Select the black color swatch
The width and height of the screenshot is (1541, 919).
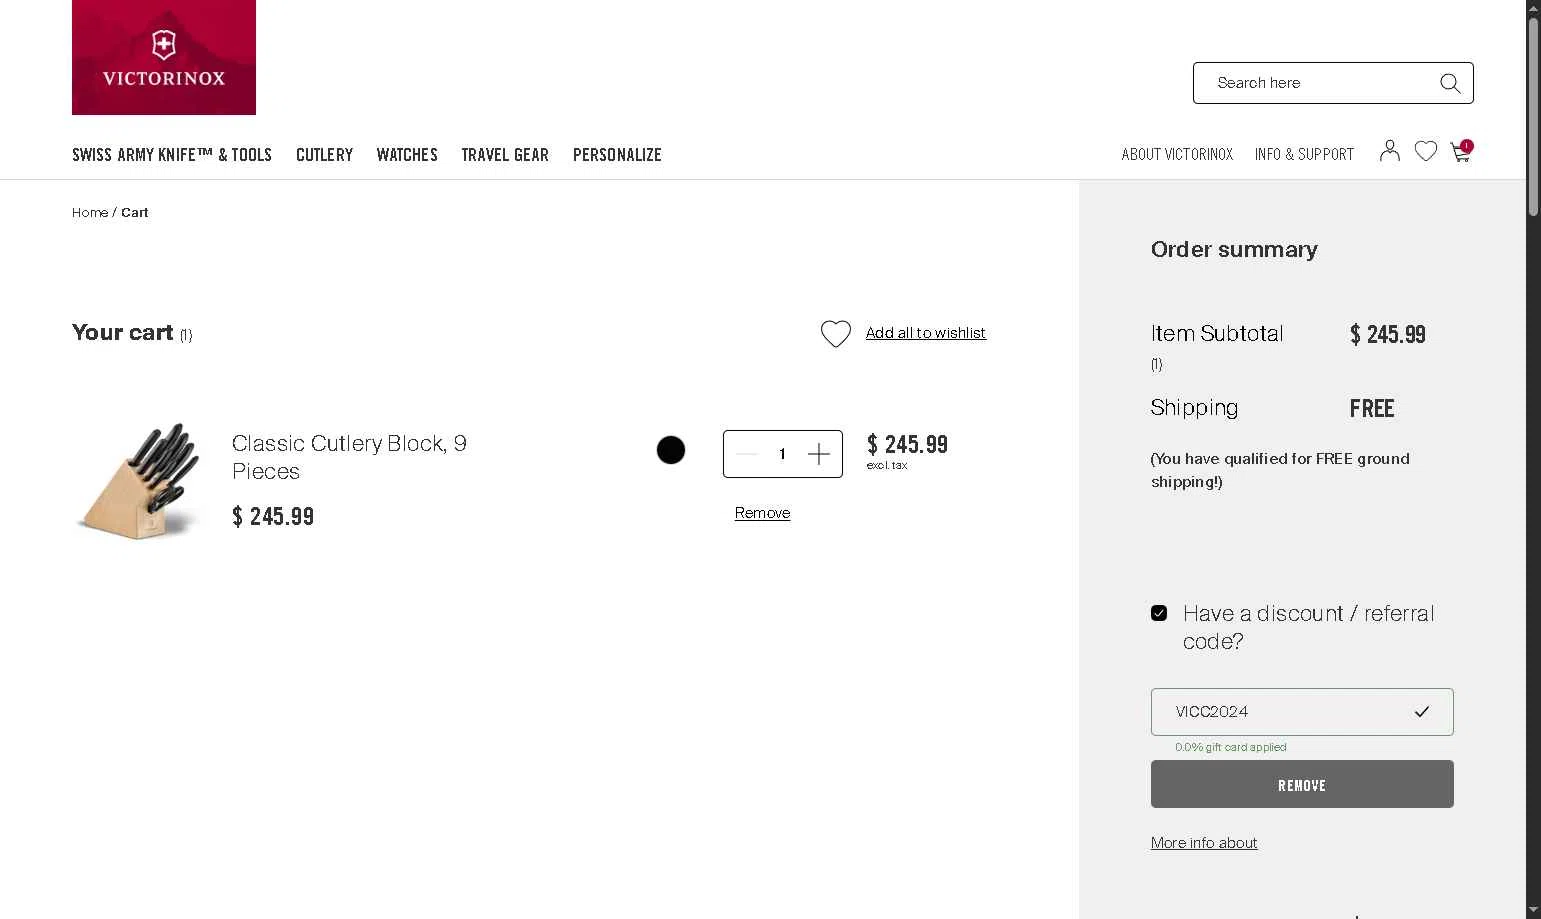click(671, 450)
